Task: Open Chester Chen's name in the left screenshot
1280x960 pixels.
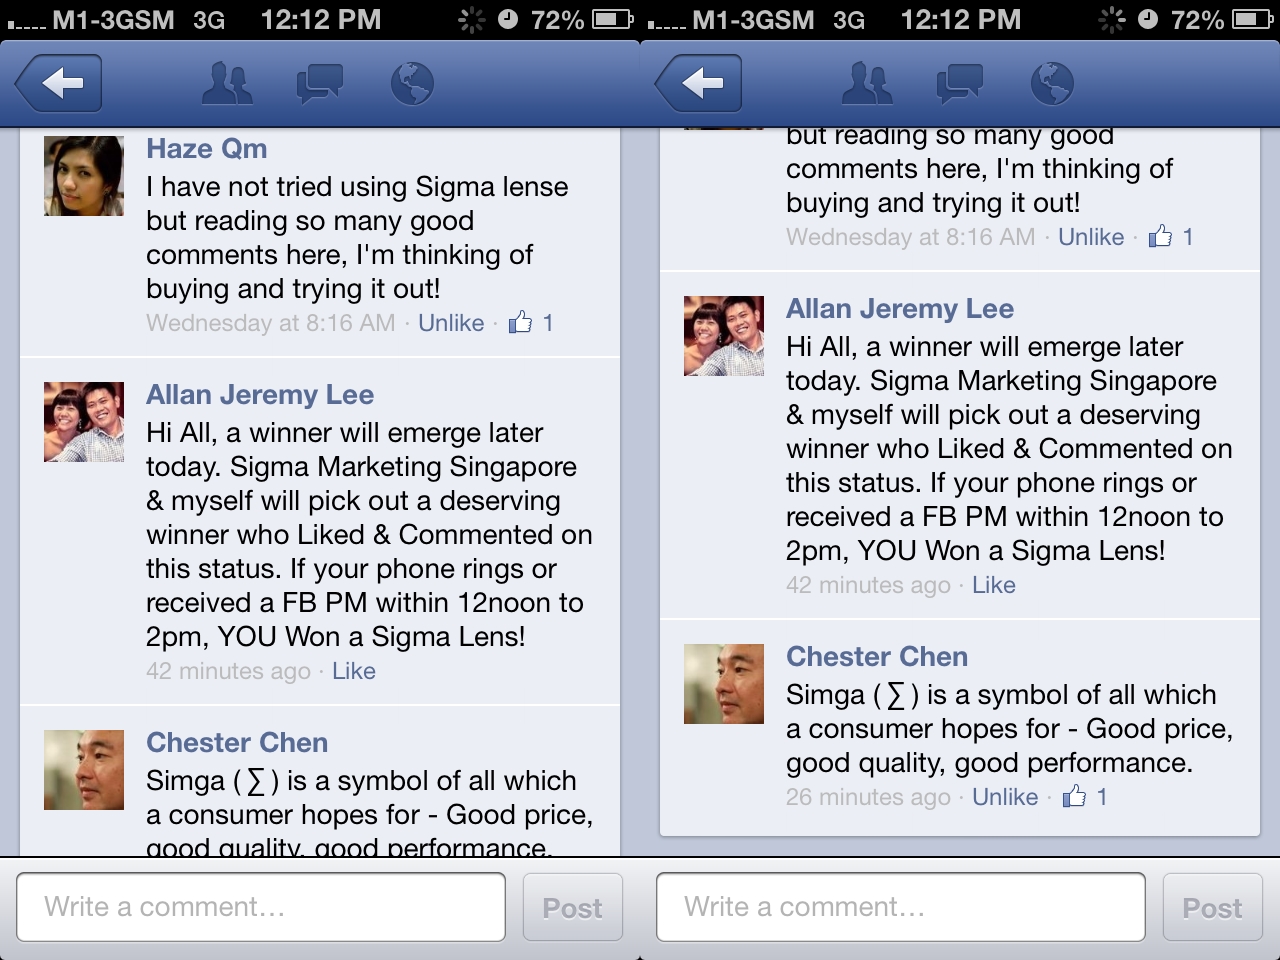Action: [x=237, y=743]
